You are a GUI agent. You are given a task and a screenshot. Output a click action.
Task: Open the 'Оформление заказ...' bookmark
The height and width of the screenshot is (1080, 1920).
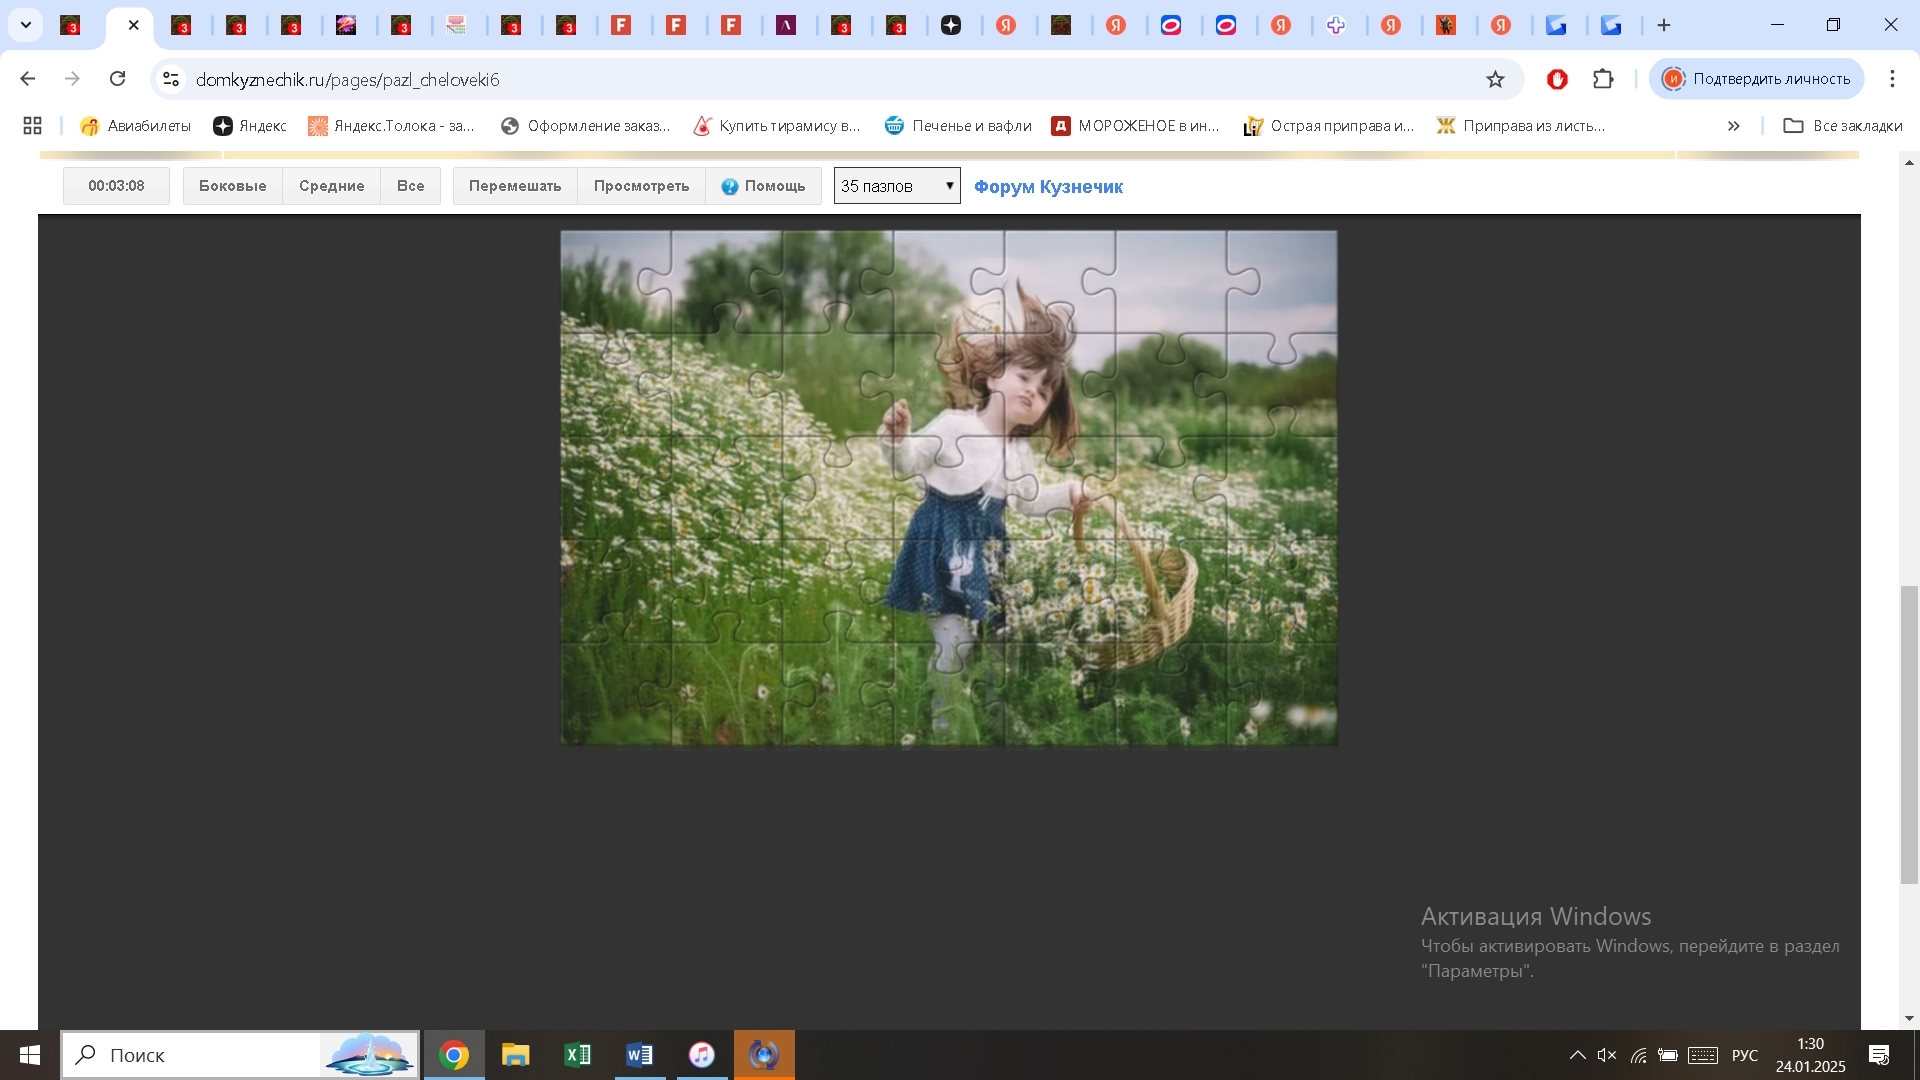pos(585,125)
